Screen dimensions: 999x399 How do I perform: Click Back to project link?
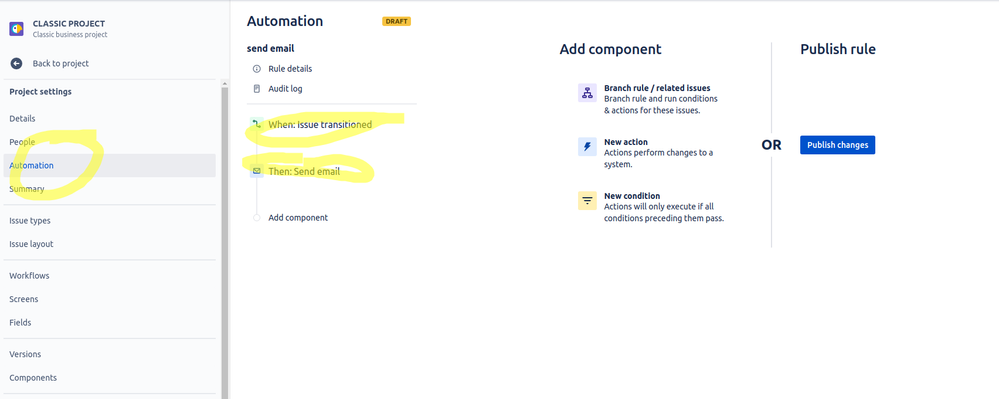(61, 64)
